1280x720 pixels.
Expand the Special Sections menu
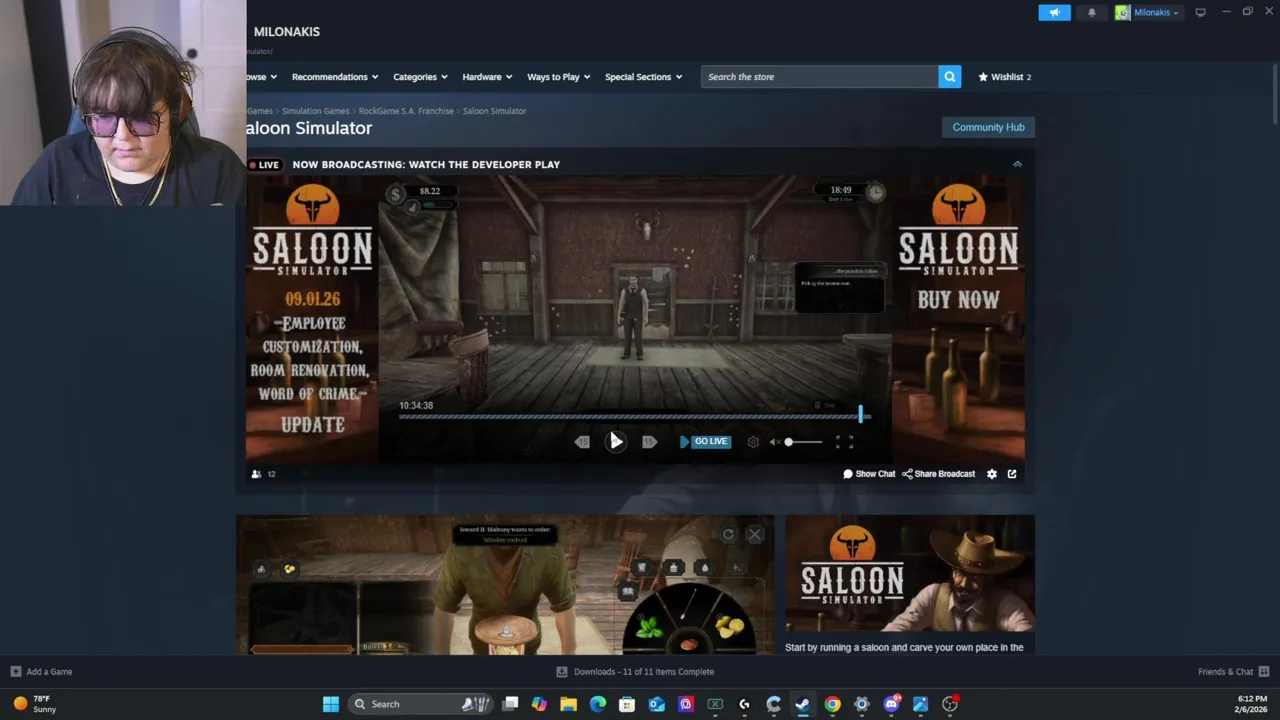[643, 77]
